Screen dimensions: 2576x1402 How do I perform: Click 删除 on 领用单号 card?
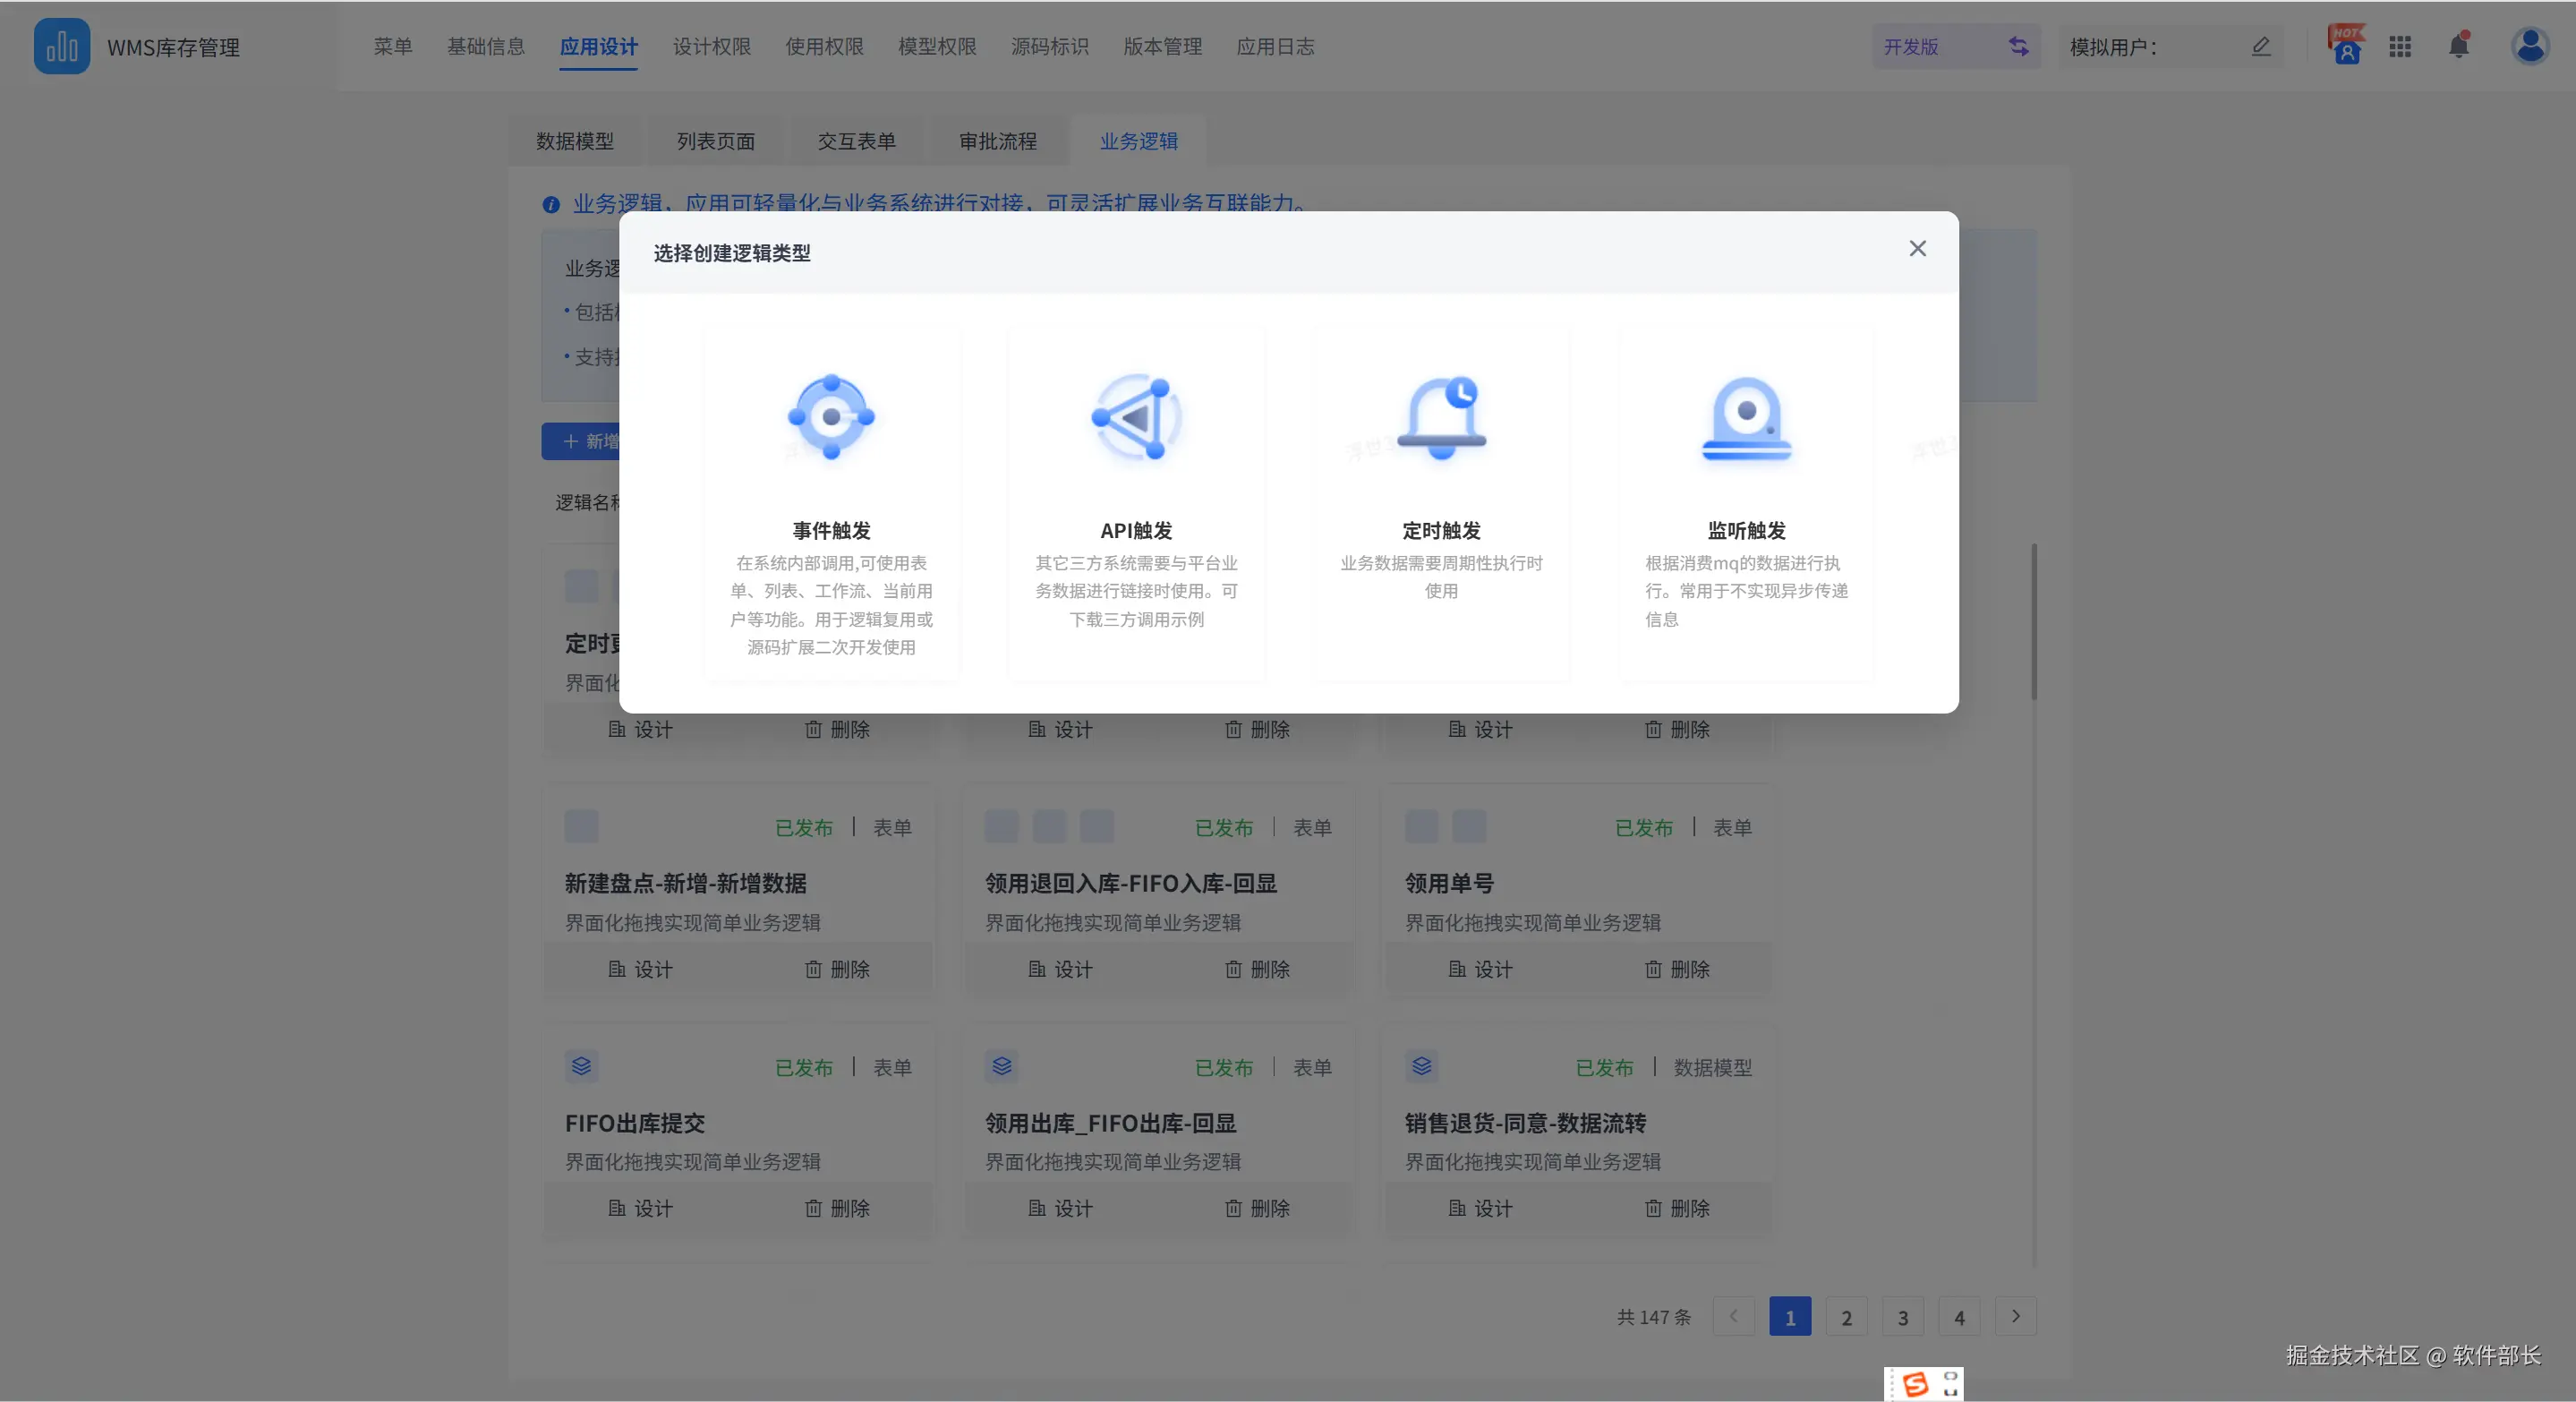point(1677,969)
